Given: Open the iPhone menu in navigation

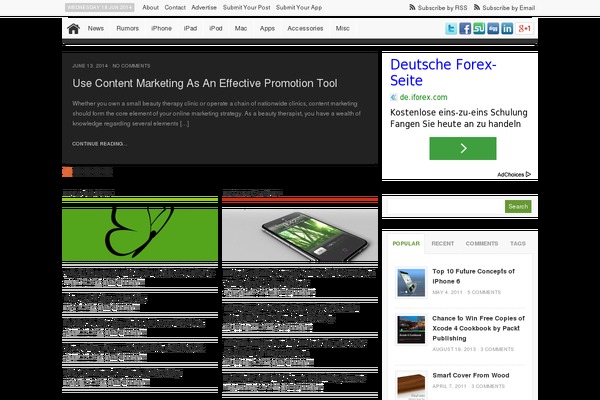Looking at the screenshot, I should [x=161, y=29].
